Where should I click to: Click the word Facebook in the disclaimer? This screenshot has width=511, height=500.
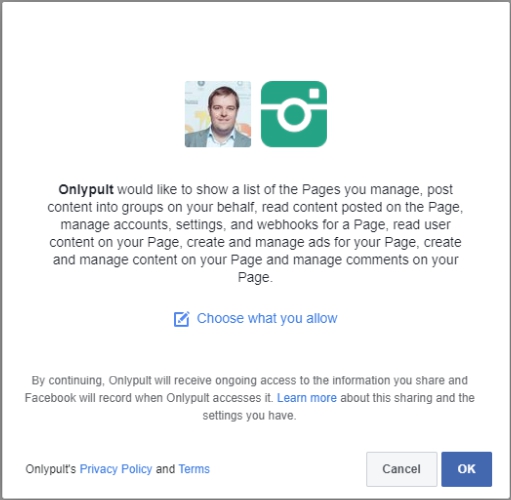tap(50, 398)
